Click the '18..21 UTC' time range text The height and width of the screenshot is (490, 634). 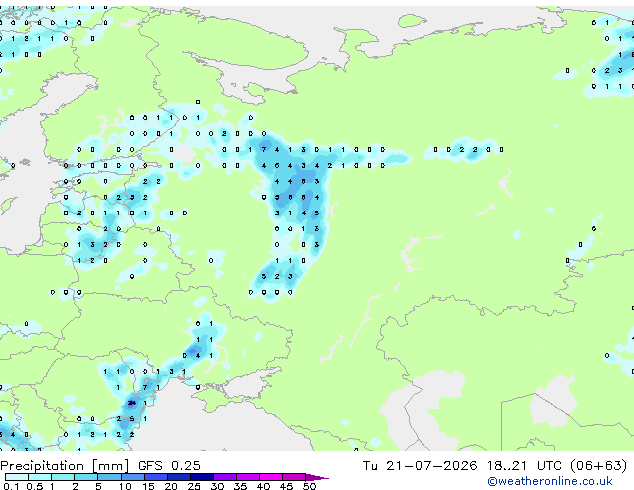click(524, 466)
